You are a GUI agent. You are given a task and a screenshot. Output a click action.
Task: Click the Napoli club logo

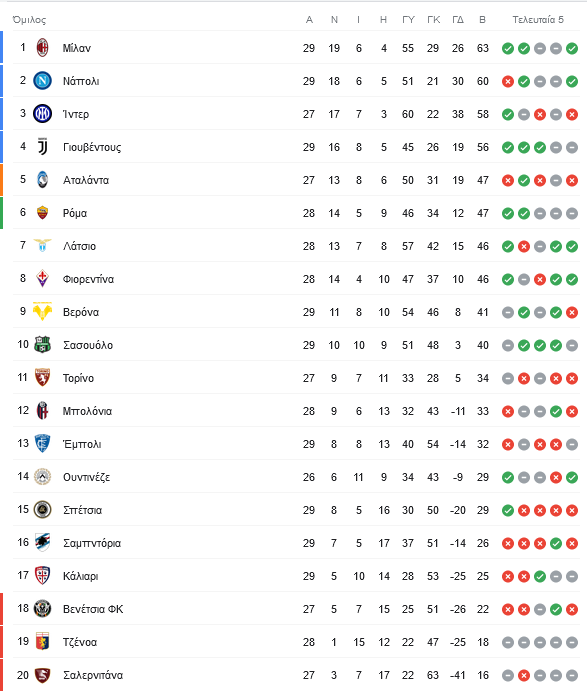(x=42, y=81)
